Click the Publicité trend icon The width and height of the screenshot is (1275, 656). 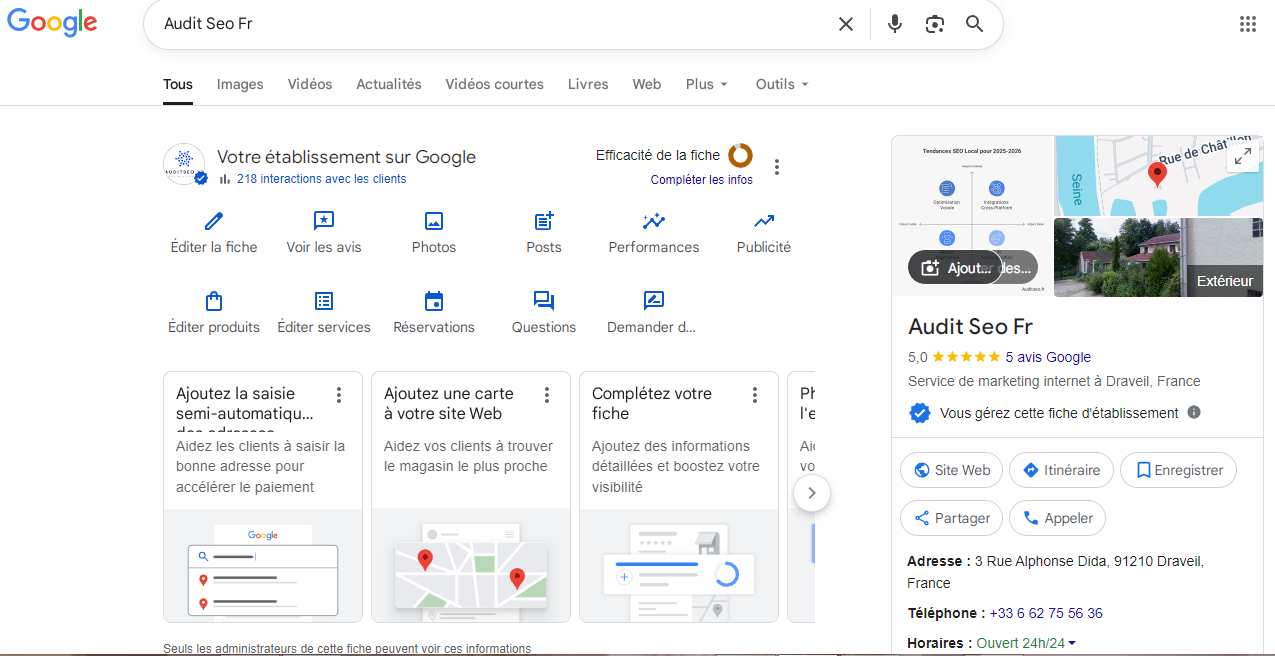tap(764, 221)
